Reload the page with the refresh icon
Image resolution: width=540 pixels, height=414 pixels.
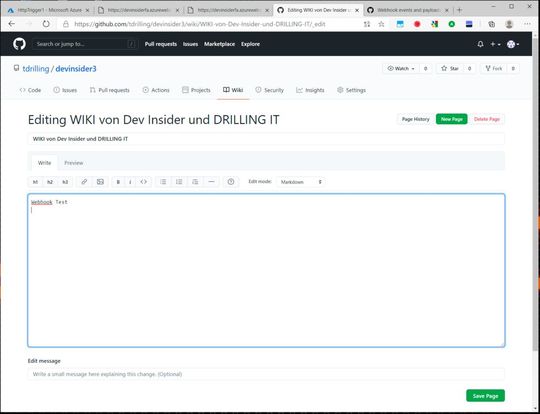[x=46, y=24]
